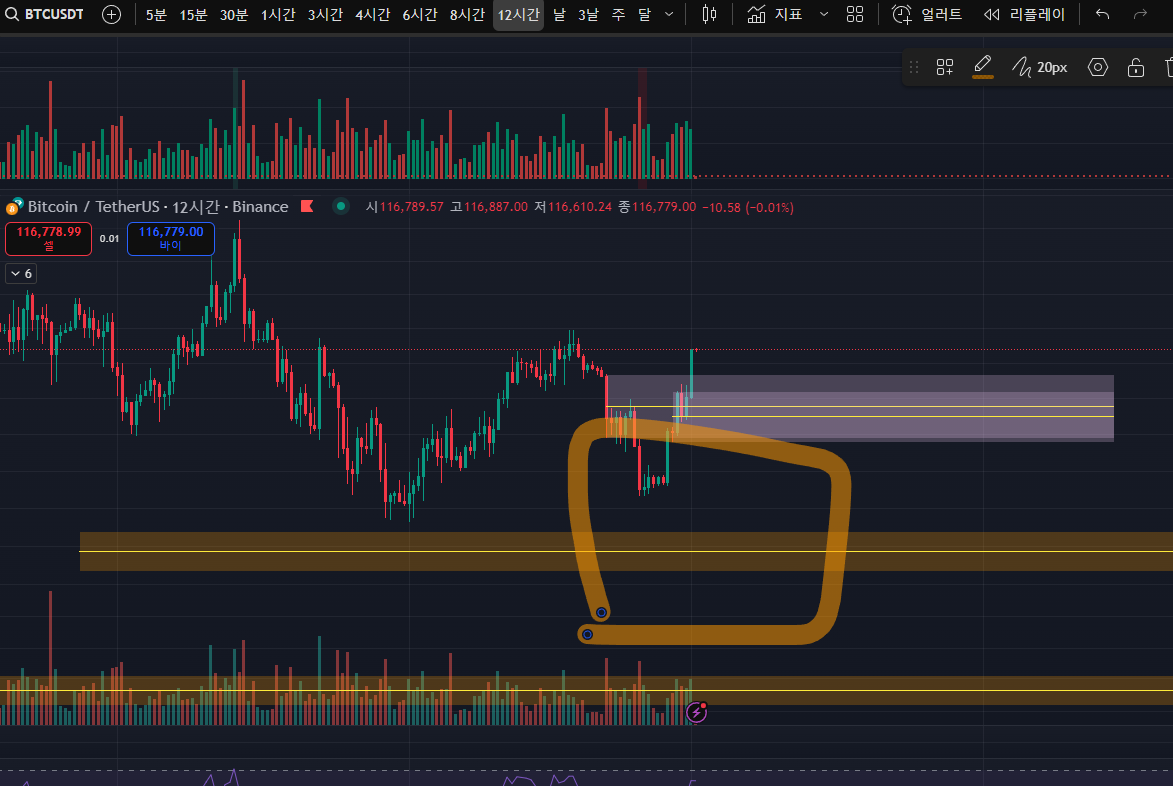Screen dimensions: 1173x786
Task: Choose the 8시간 interval
Action: pyautogui.click(x=467, y=14)
